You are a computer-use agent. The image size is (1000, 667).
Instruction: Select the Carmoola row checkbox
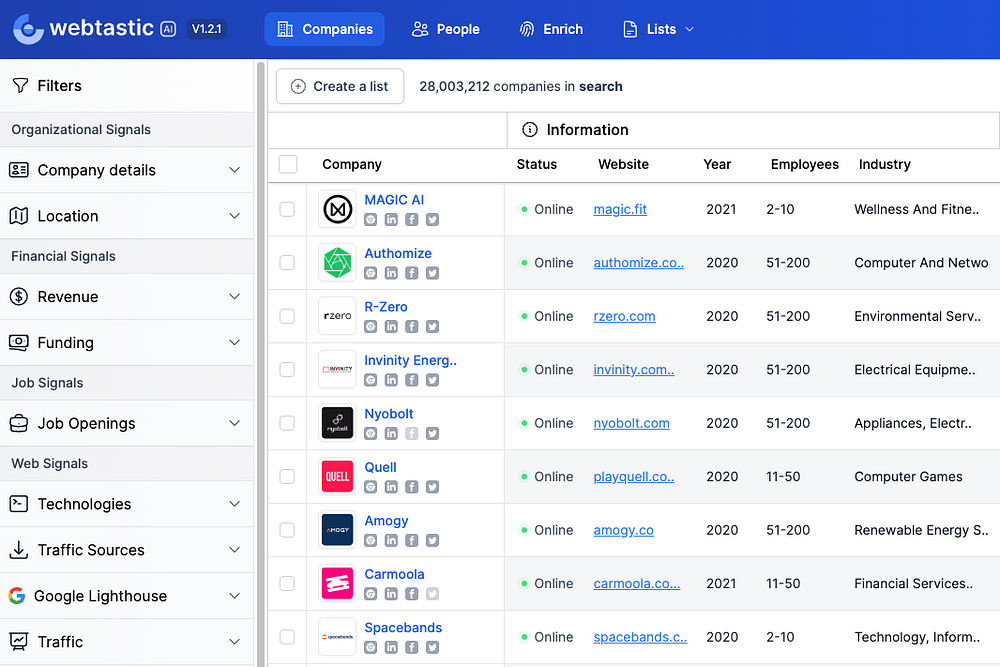tap(287, 584)
